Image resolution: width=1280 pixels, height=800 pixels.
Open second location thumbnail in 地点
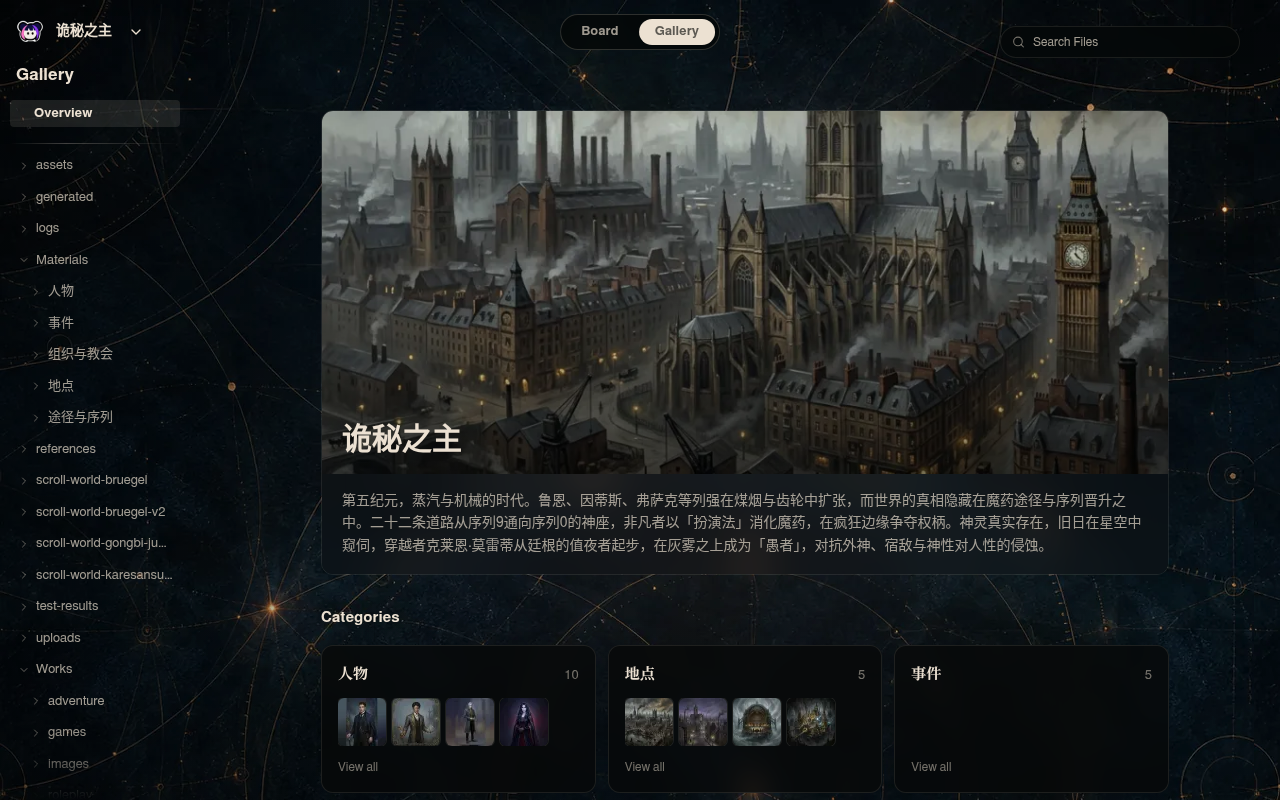click(x=703, y=722)
